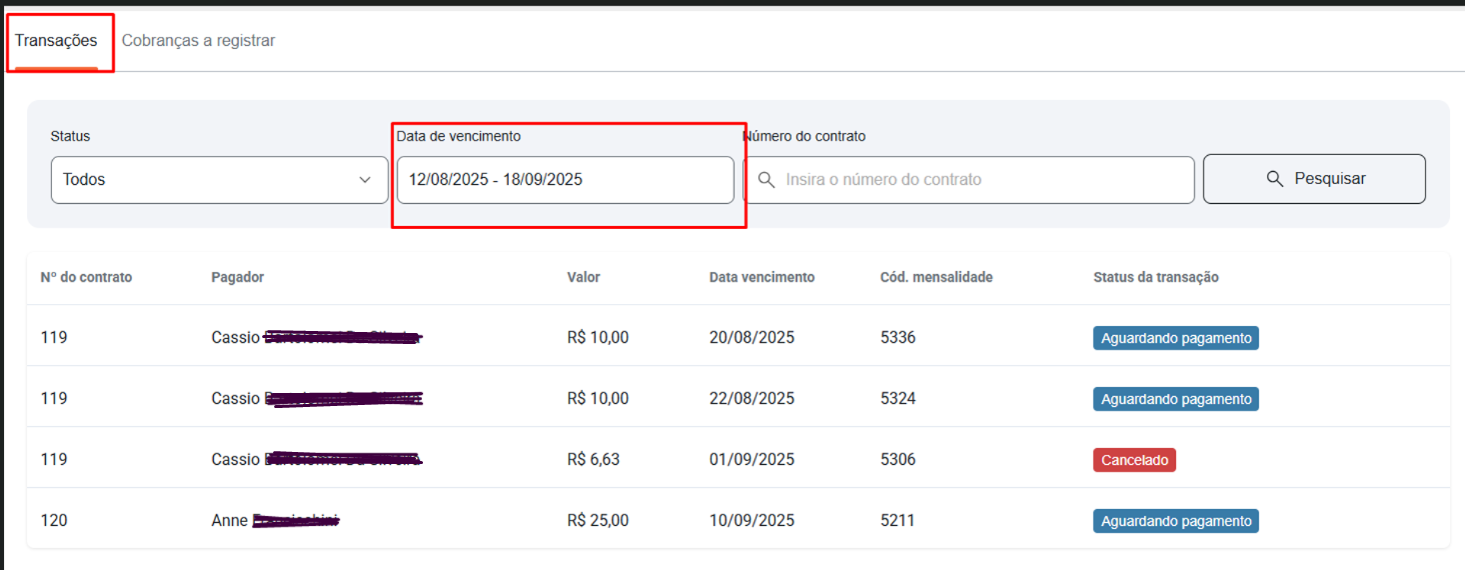
Task: Click Aguardando pagamento badge for code 5336
Action: pos(1175,338)
